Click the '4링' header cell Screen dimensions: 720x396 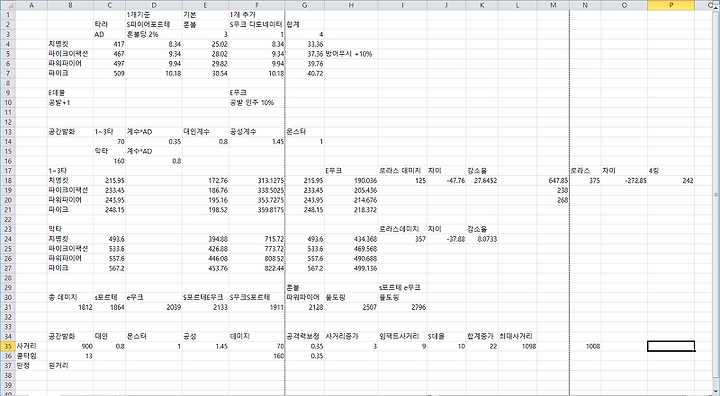point(671,171)
